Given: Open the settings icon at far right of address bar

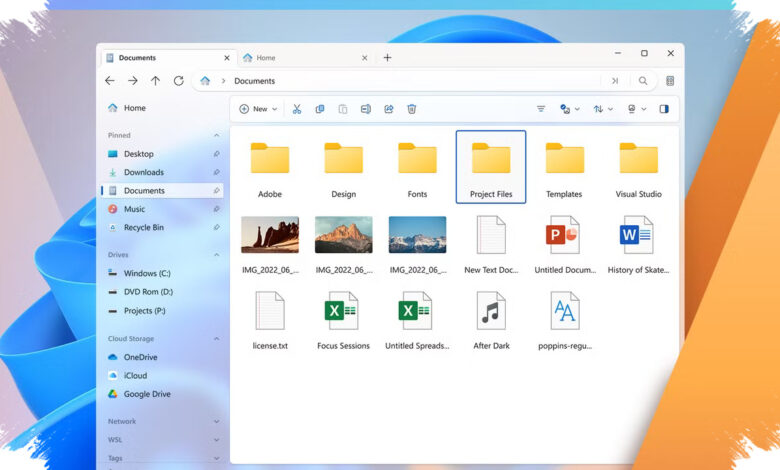Looking at the screenshot, I should (670, 81).
